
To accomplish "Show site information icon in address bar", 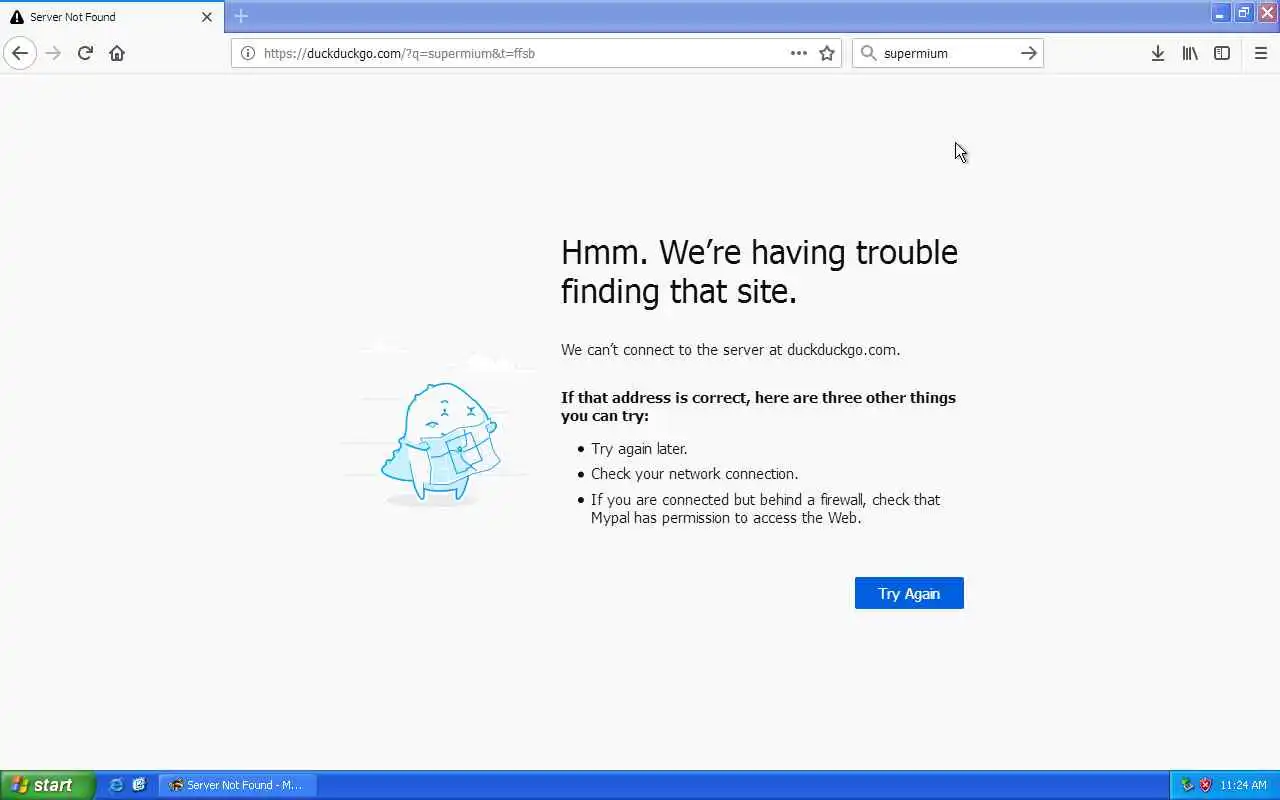I will point(247,53).
